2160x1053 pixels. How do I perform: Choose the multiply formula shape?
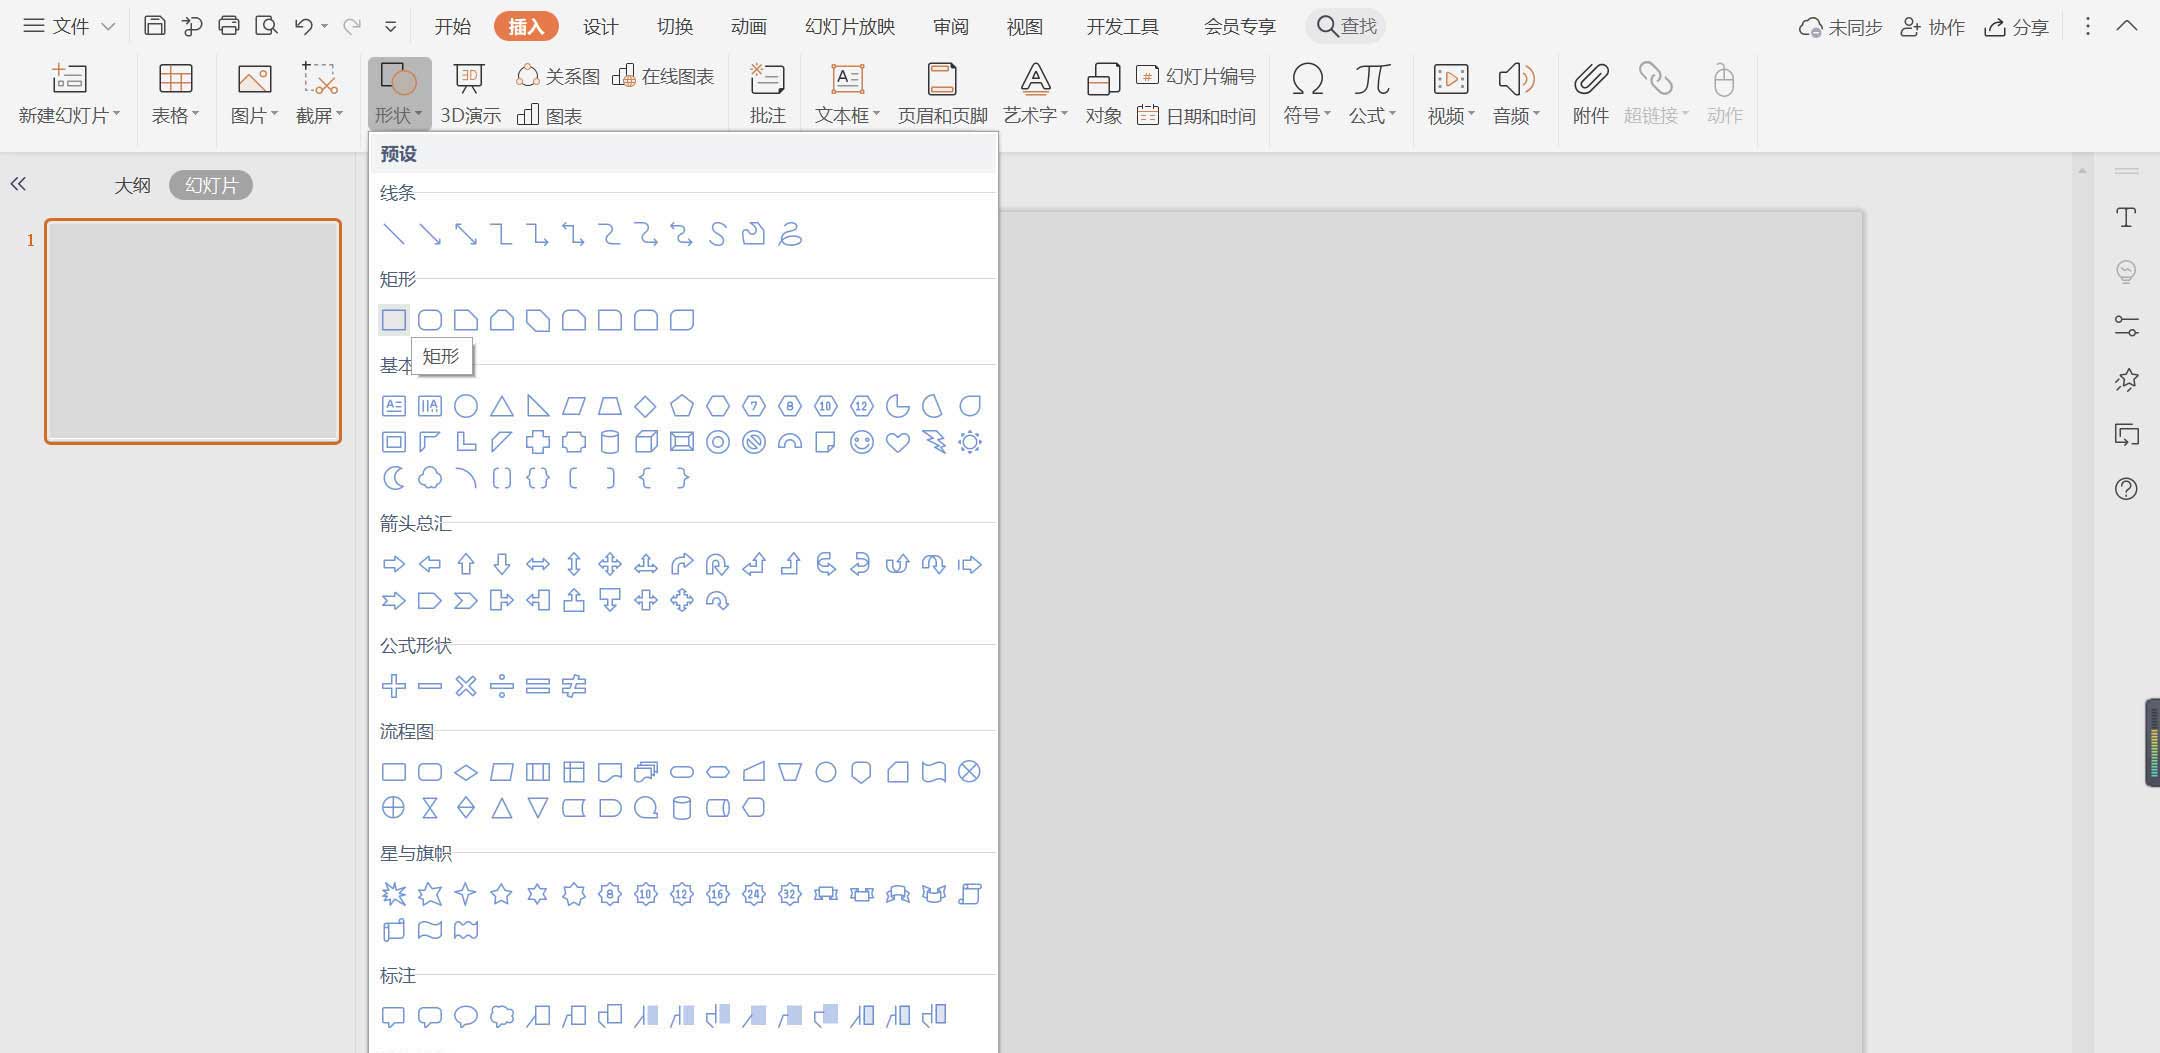[x=466, y=686]
